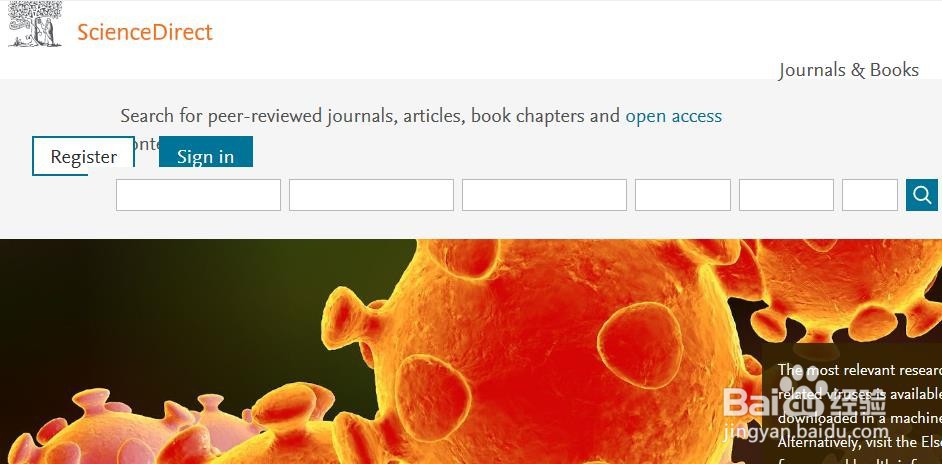Click the 'Alternatively, visit the Else' text line
The image size is (942, 464).
click(860, 442)
